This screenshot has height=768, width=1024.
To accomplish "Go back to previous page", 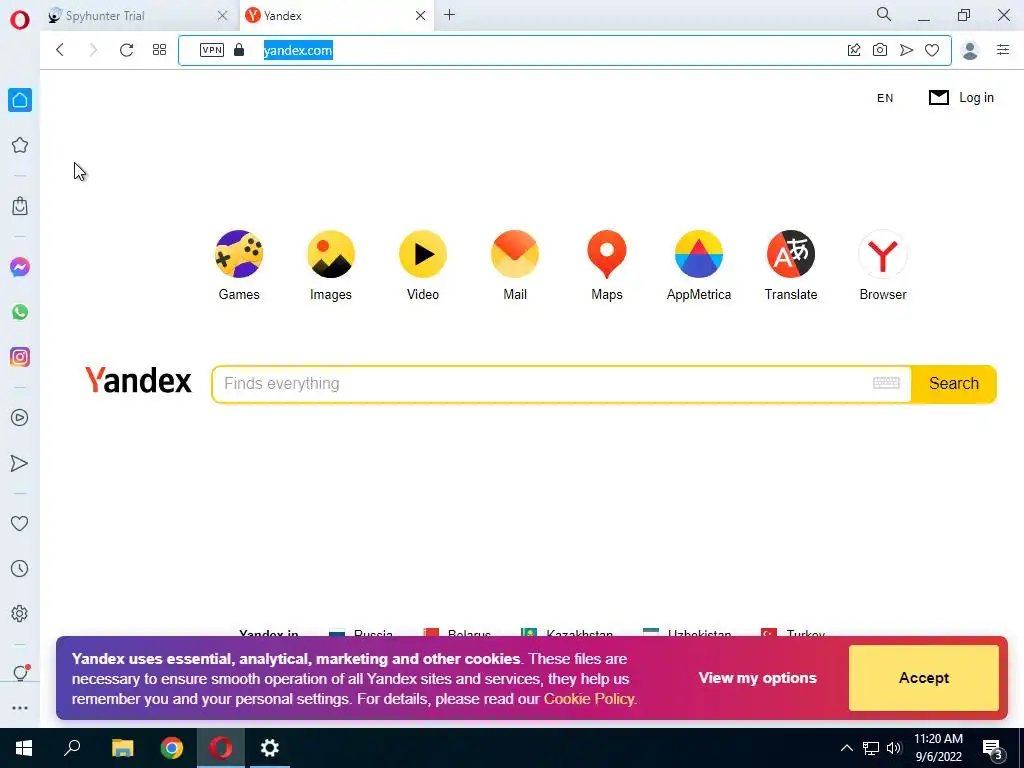I will 60,50.
